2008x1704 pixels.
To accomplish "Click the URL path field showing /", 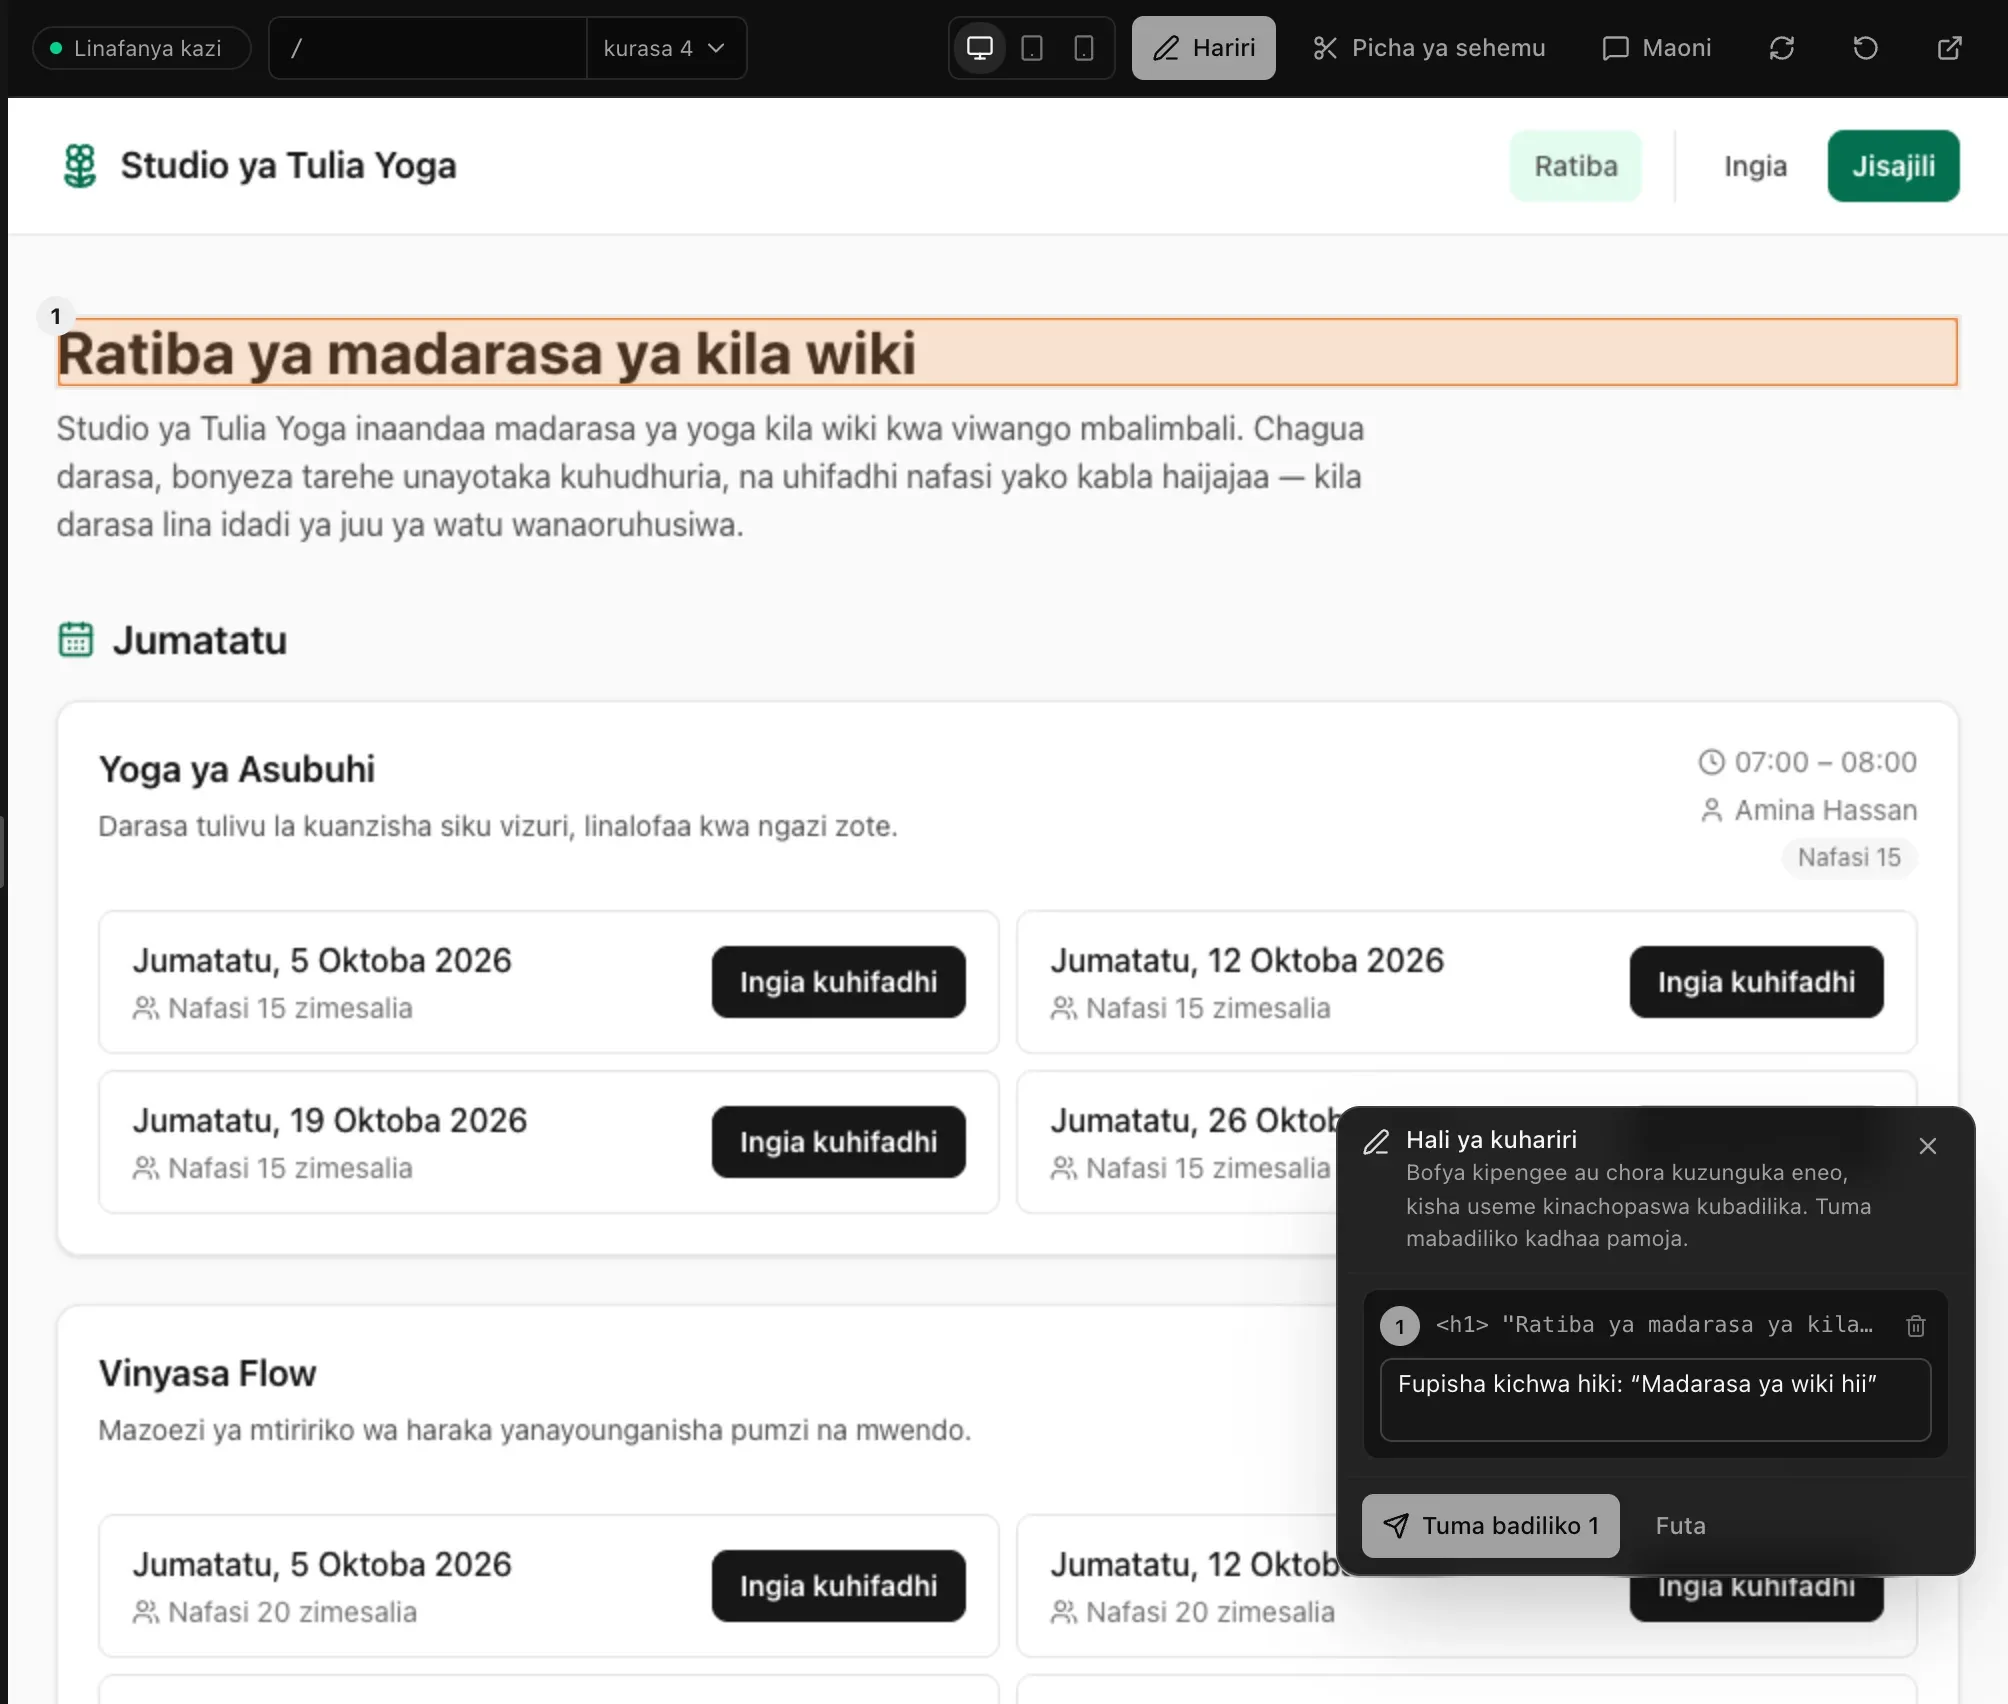I will click(x=428, y=48).
